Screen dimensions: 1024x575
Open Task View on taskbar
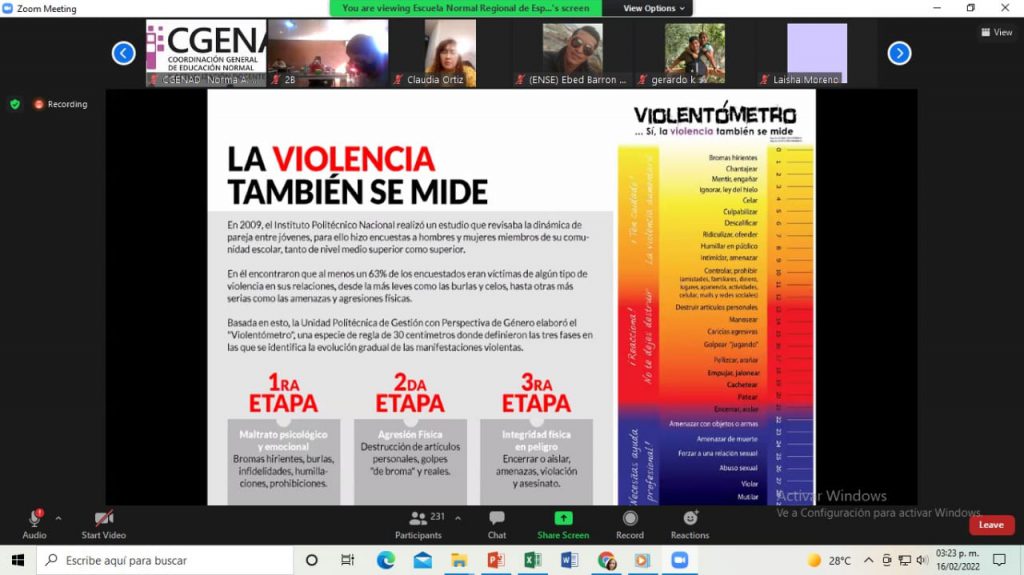(x=347, y=560)
